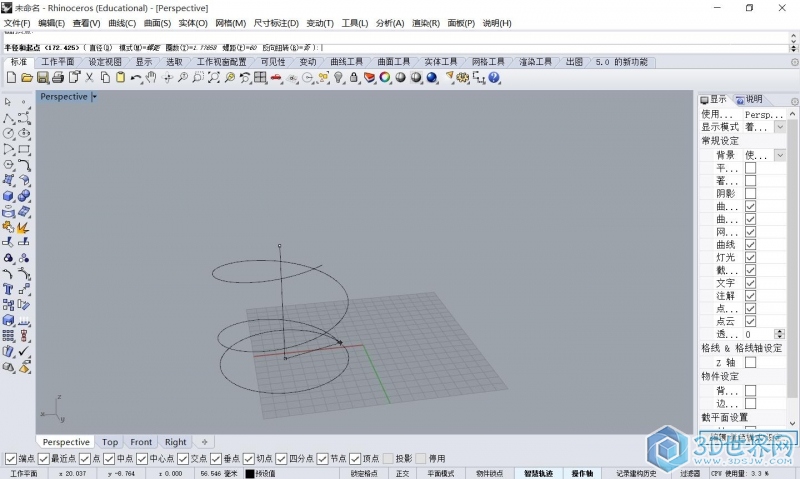Click the Explode icon
The image size is (800, 479).
coord(24,228)
